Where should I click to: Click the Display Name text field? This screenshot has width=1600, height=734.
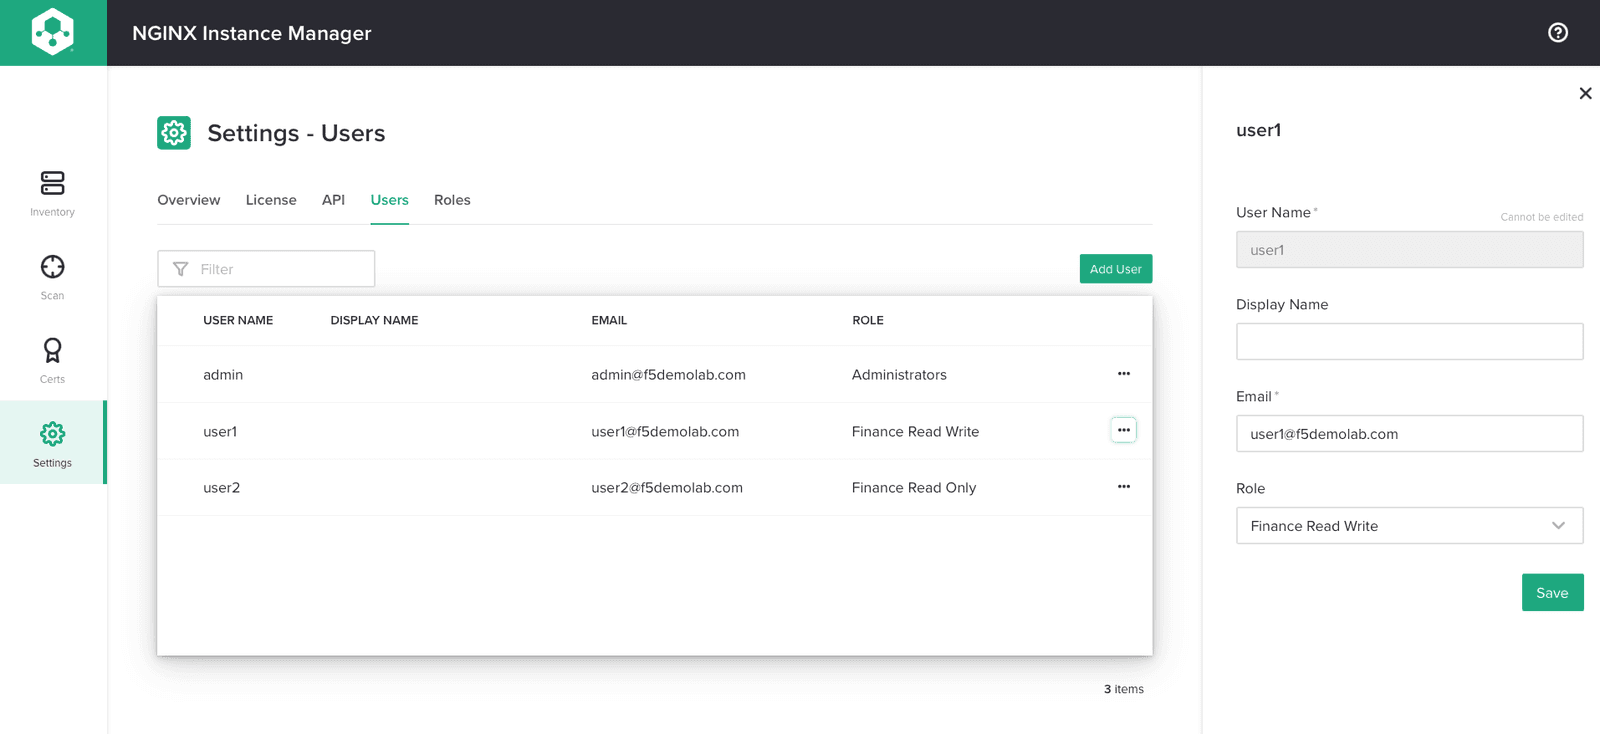coord(1408,342)
